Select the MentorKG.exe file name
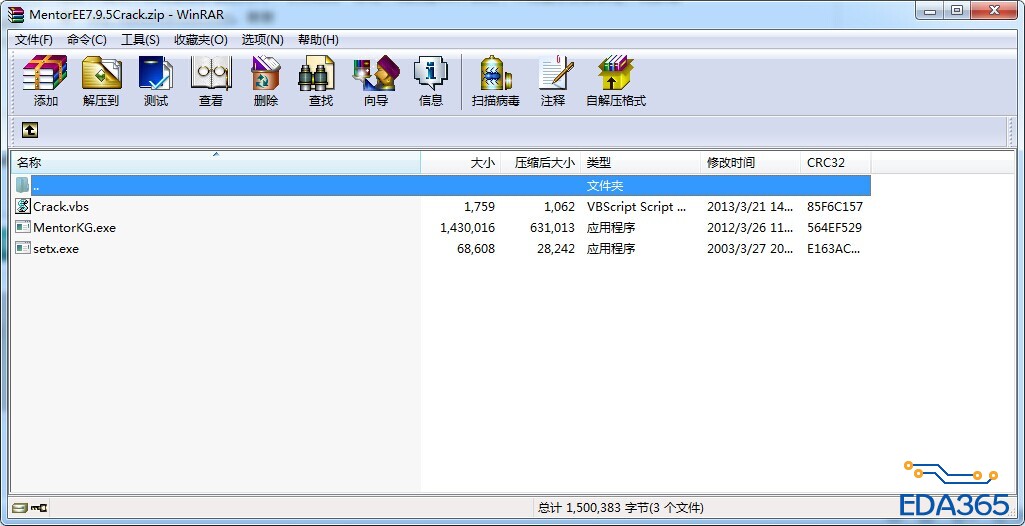 point(75,227)
